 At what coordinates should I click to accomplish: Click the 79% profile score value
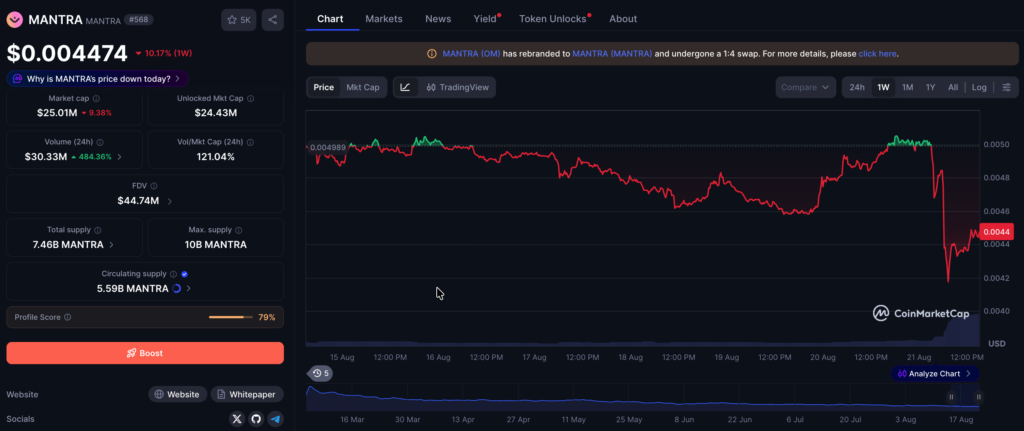266,317
